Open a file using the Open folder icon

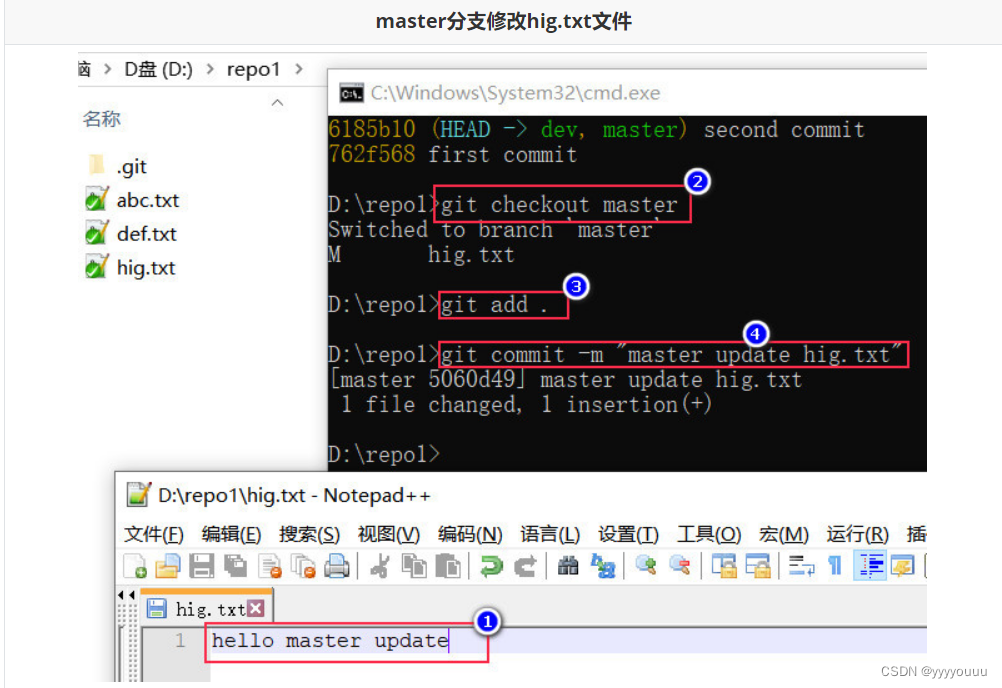point(167,566)
